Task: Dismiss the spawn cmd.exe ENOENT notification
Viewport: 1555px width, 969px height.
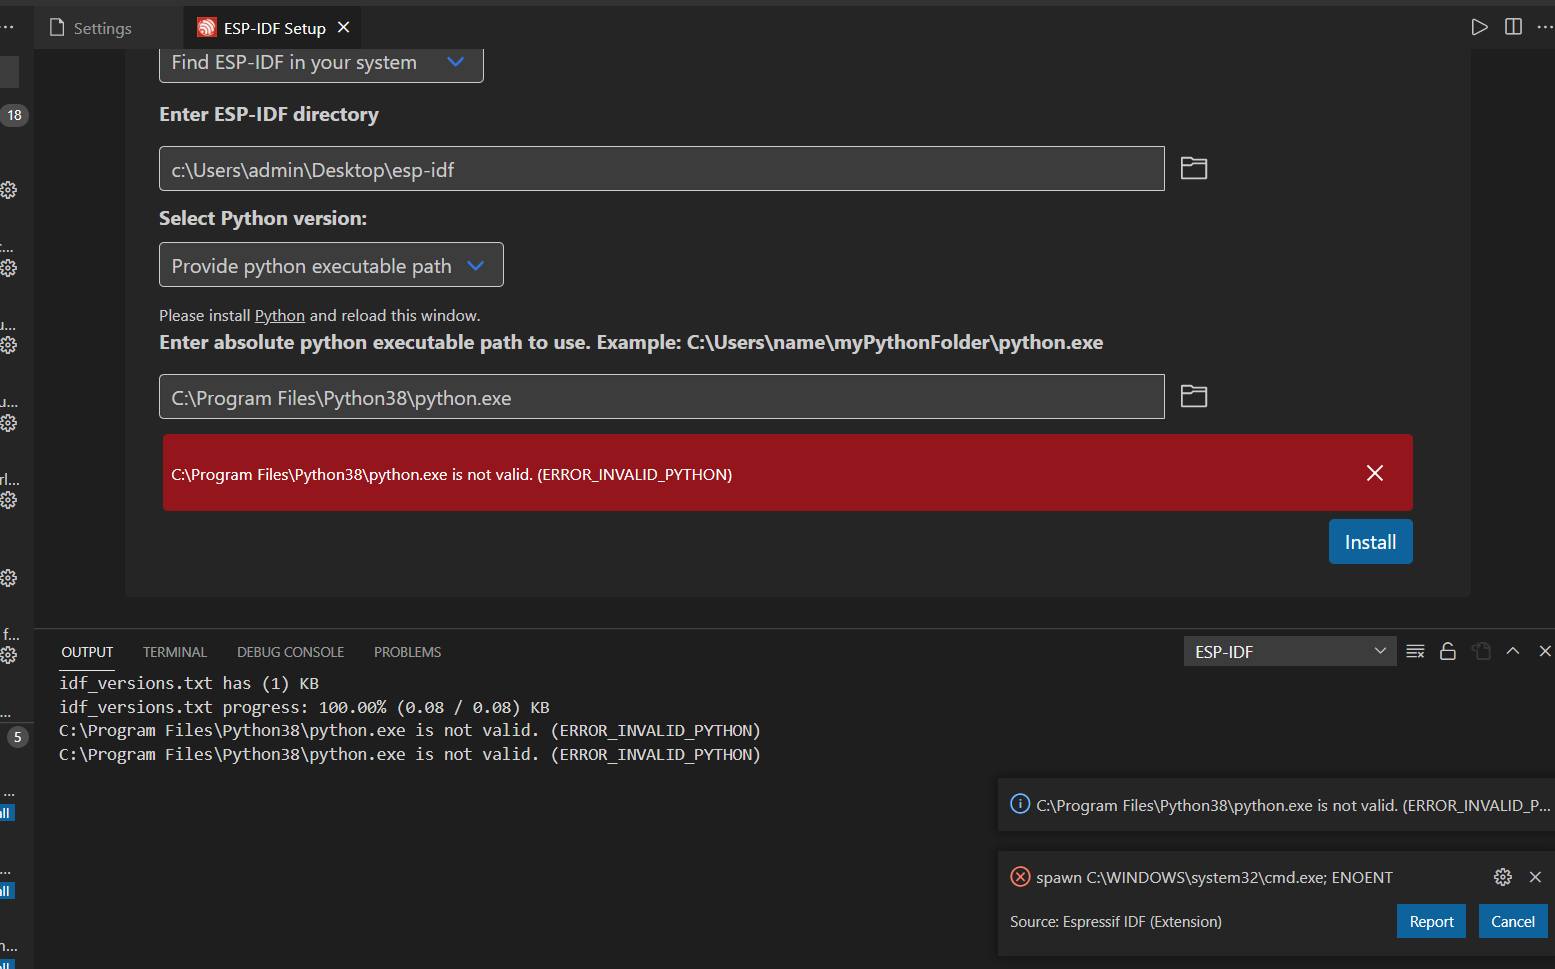Action: pos(1535,877)
